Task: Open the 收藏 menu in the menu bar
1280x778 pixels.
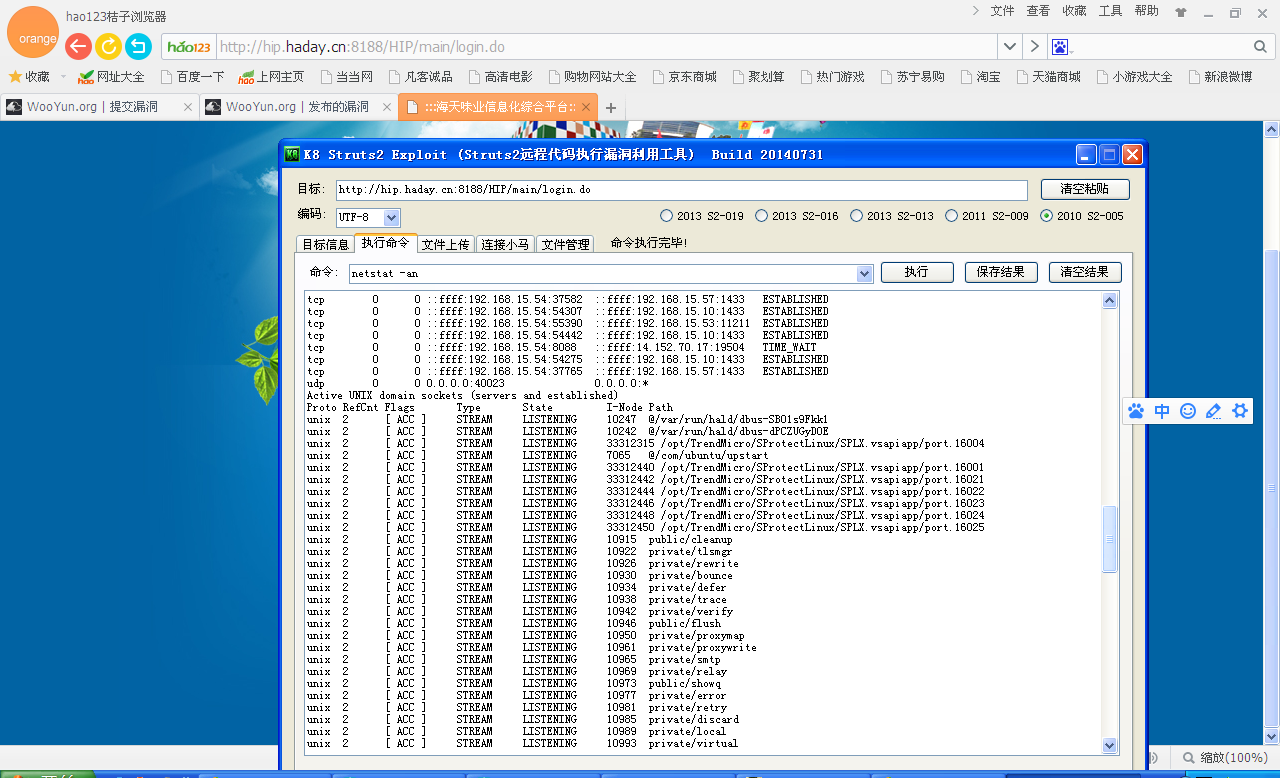Action: point(1074,11)
